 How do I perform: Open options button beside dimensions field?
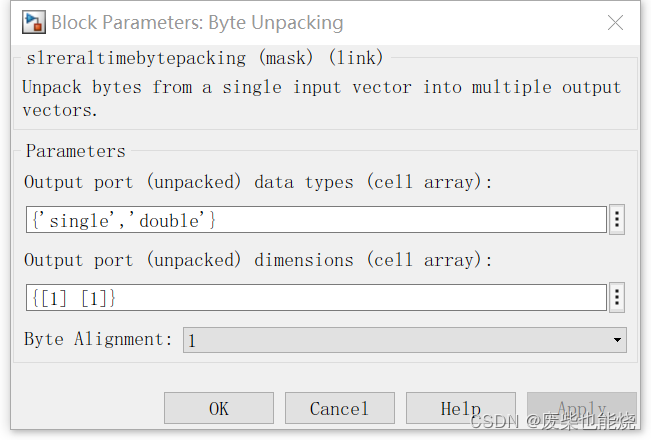click(617, 297)
